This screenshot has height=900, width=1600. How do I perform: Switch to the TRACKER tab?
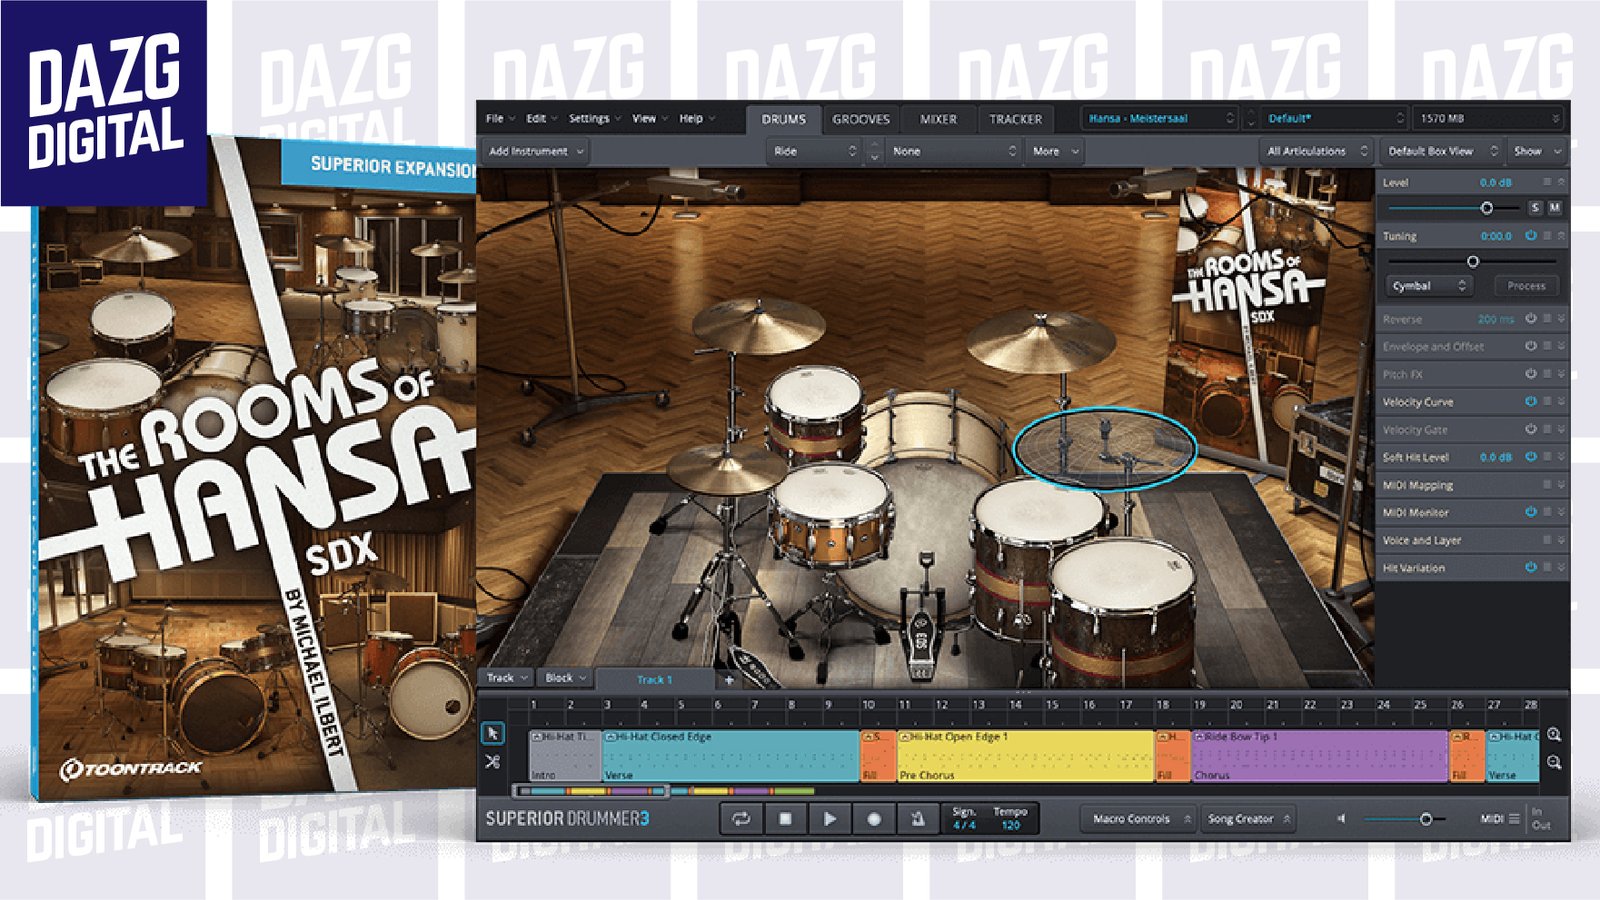pos(1015,119)
